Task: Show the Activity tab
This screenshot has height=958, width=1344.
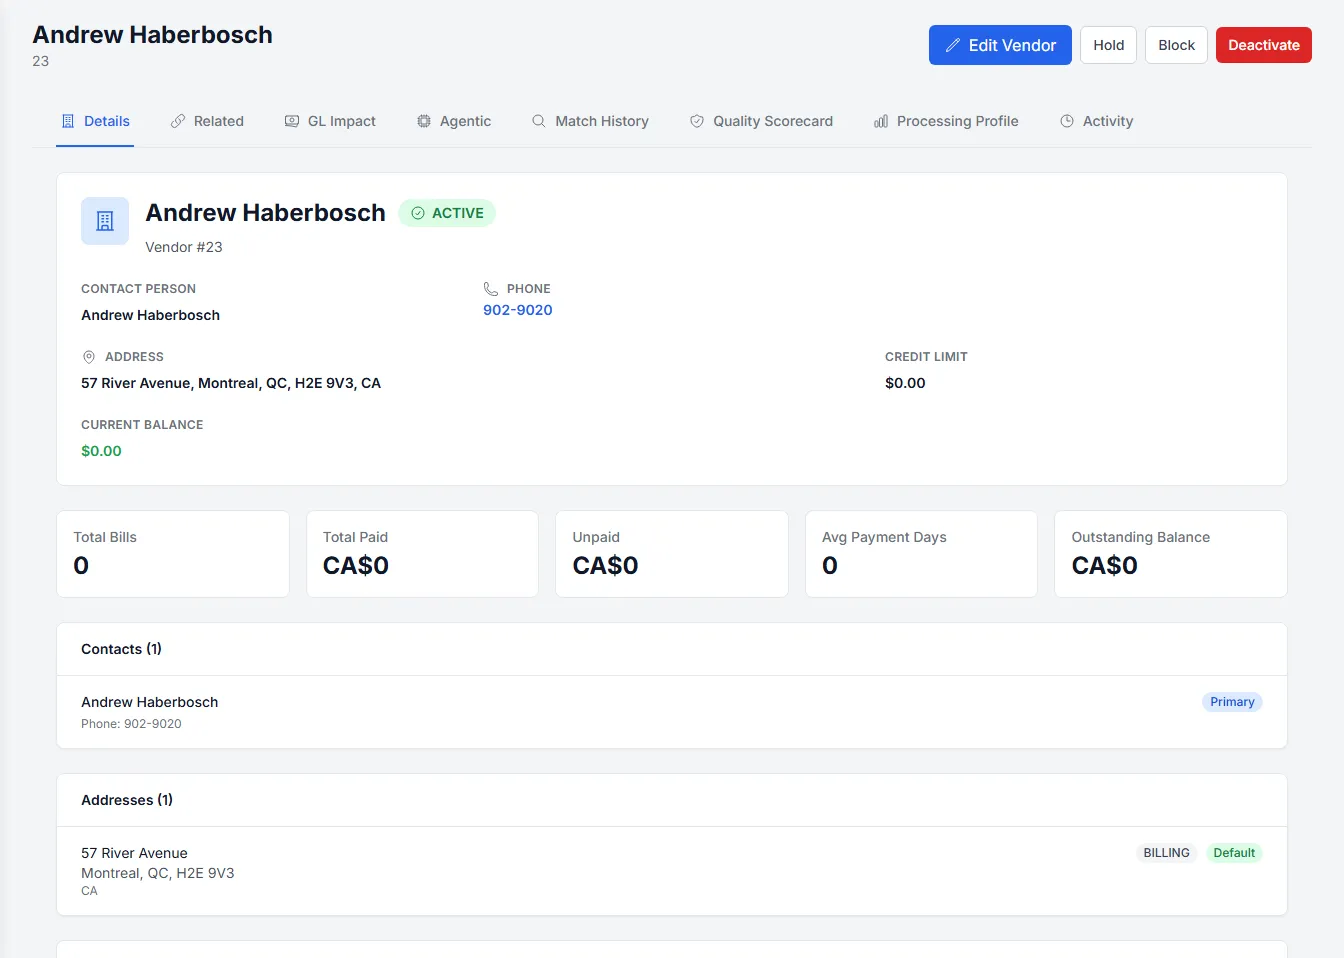Action: pos(1096,121)
